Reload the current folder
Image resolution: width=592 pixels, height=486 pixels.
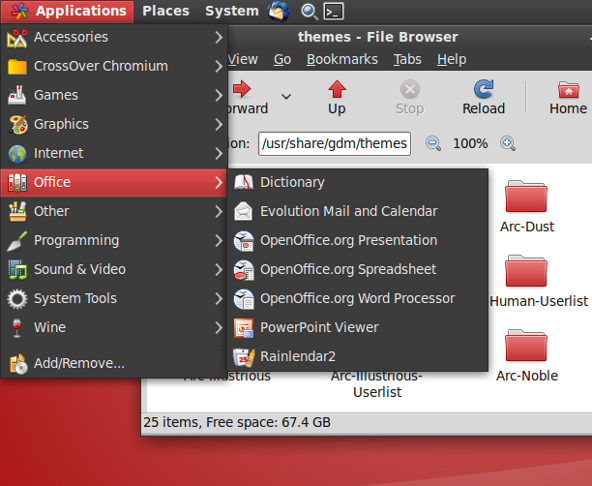484,97
